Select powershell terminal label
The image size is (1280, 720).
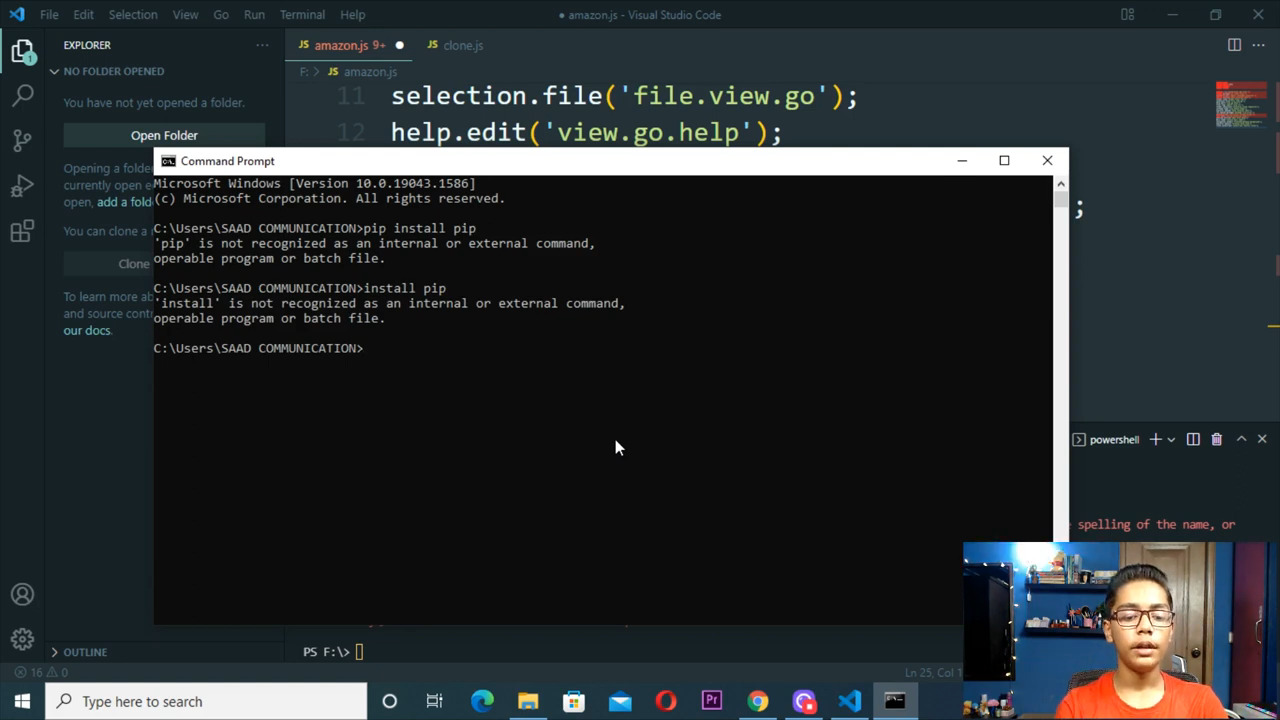point(1106,439)
